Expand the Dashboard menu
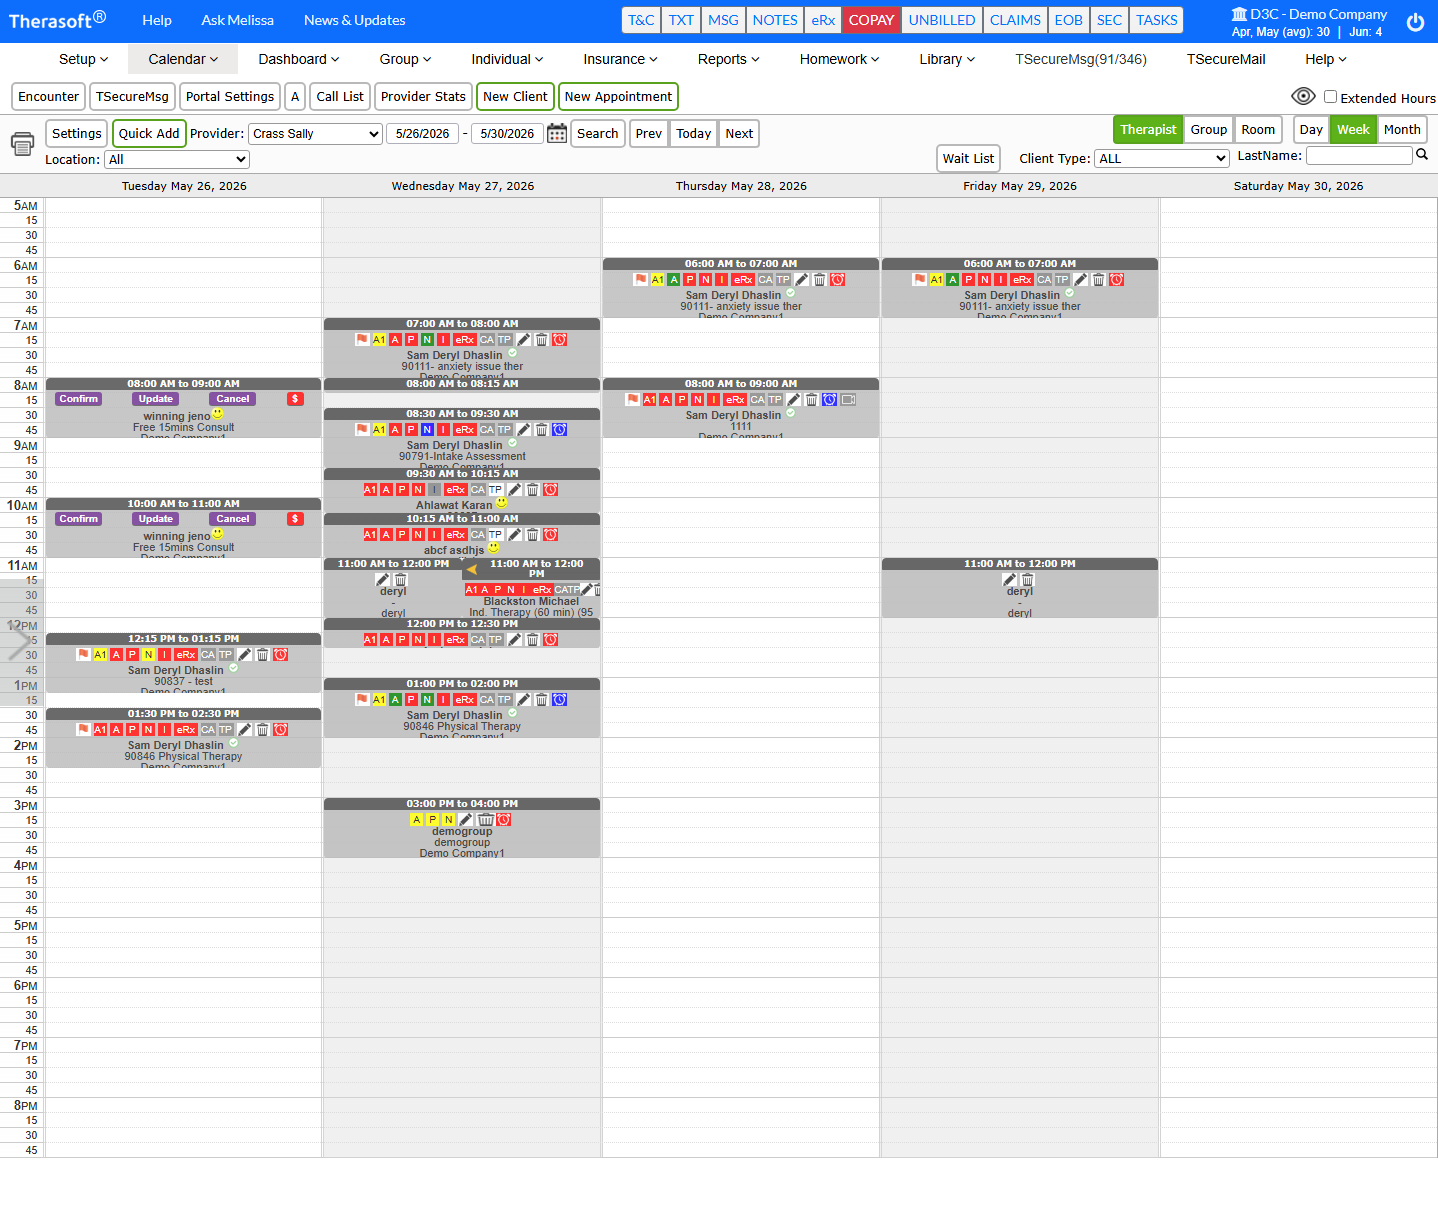 [299, 59]
